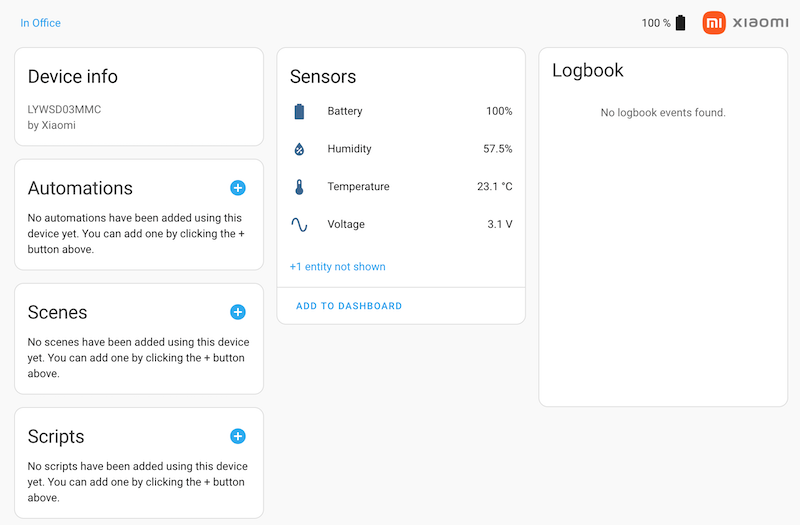This screenshot has width=800, height=525.
Task: Click ADD TO DASHBOARD button
Action: pos(349,306)
